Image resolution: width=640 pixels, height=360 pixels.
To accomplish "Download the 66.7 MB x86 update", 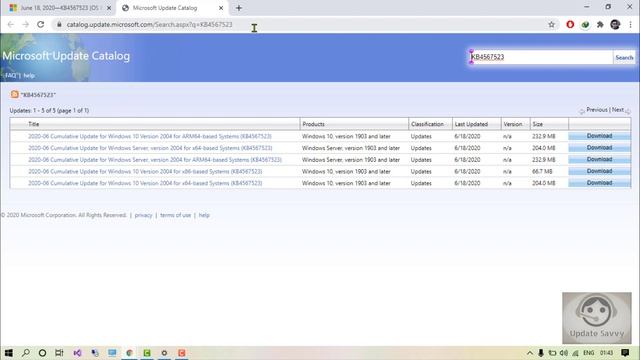I will click(599, 171).
